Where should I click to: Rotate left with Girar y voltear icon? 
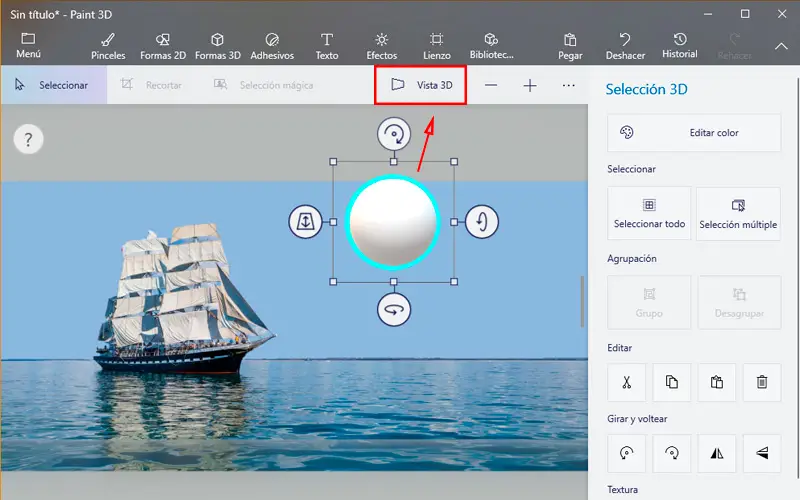tap(627, 453)
